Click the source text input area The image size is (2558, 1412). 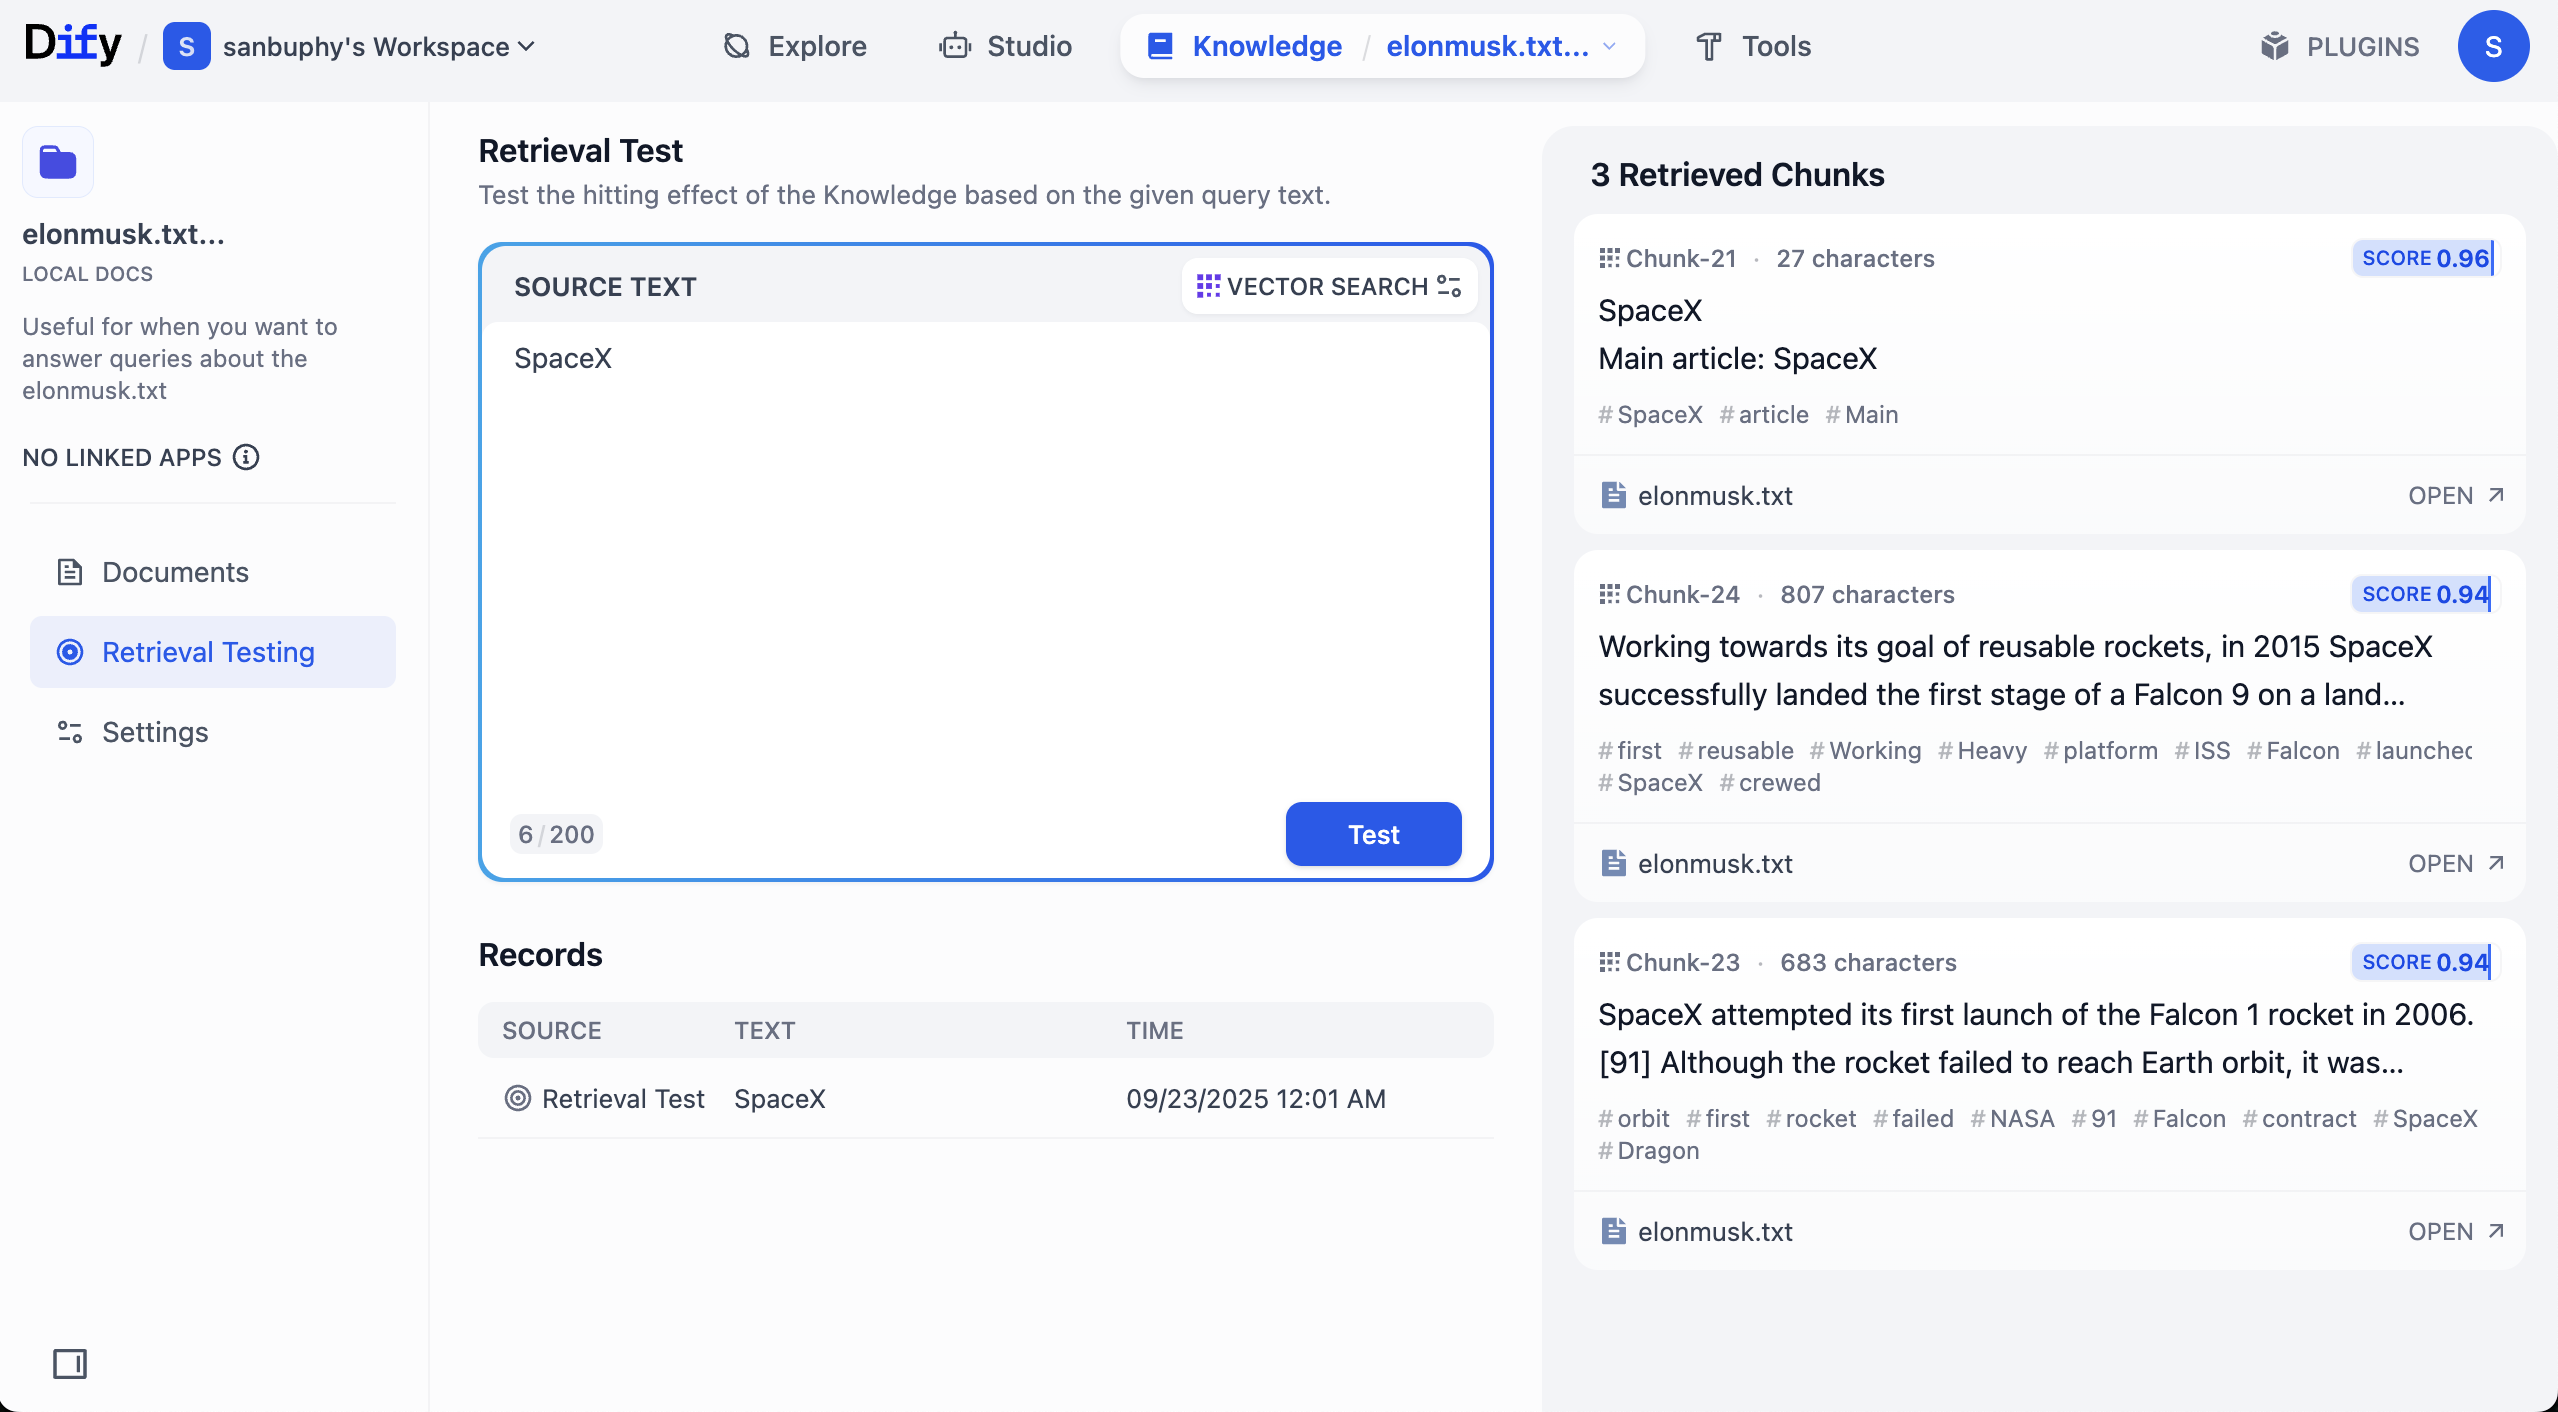click(985, 560)
